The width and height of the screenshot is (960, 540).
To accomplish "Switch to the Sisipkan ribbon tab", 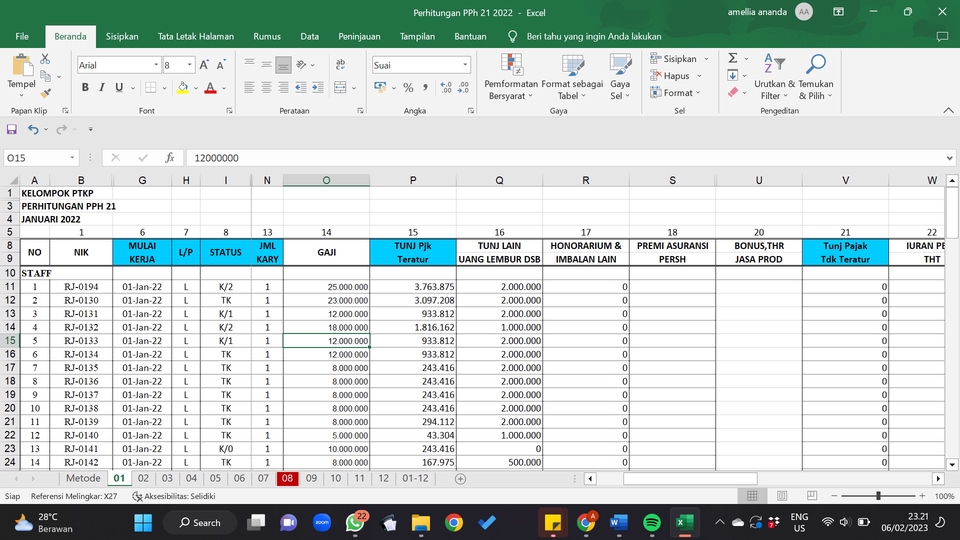I will (122, 36).
